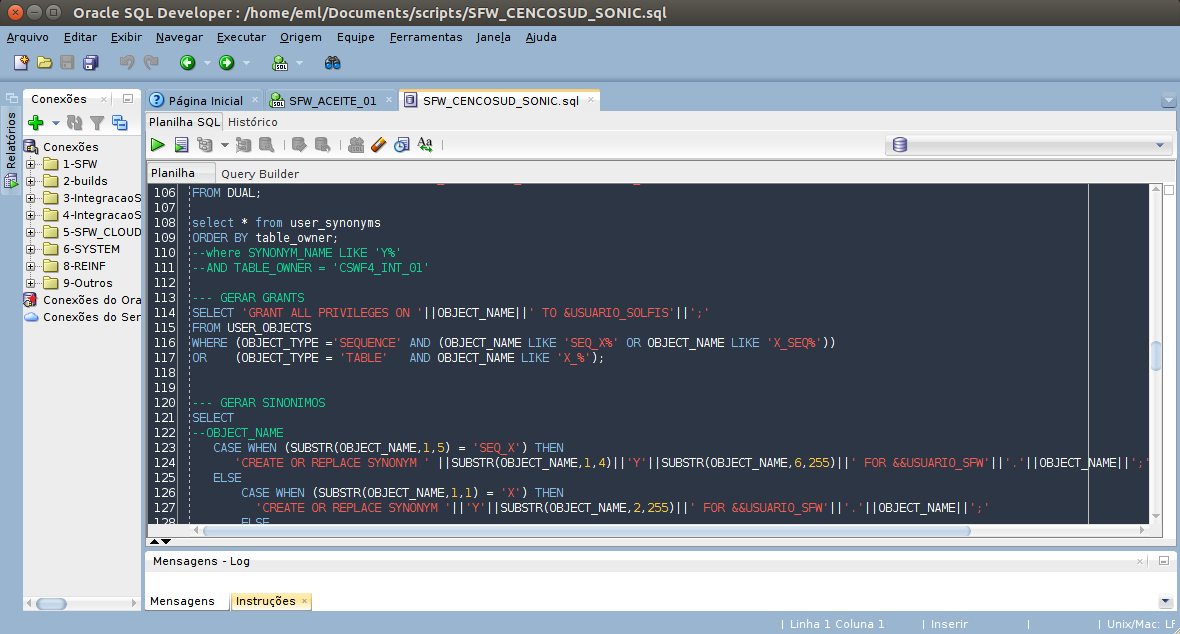1180x634 pixels.
Task: Click the green Back navigation arrow
Action: [187, 62]
